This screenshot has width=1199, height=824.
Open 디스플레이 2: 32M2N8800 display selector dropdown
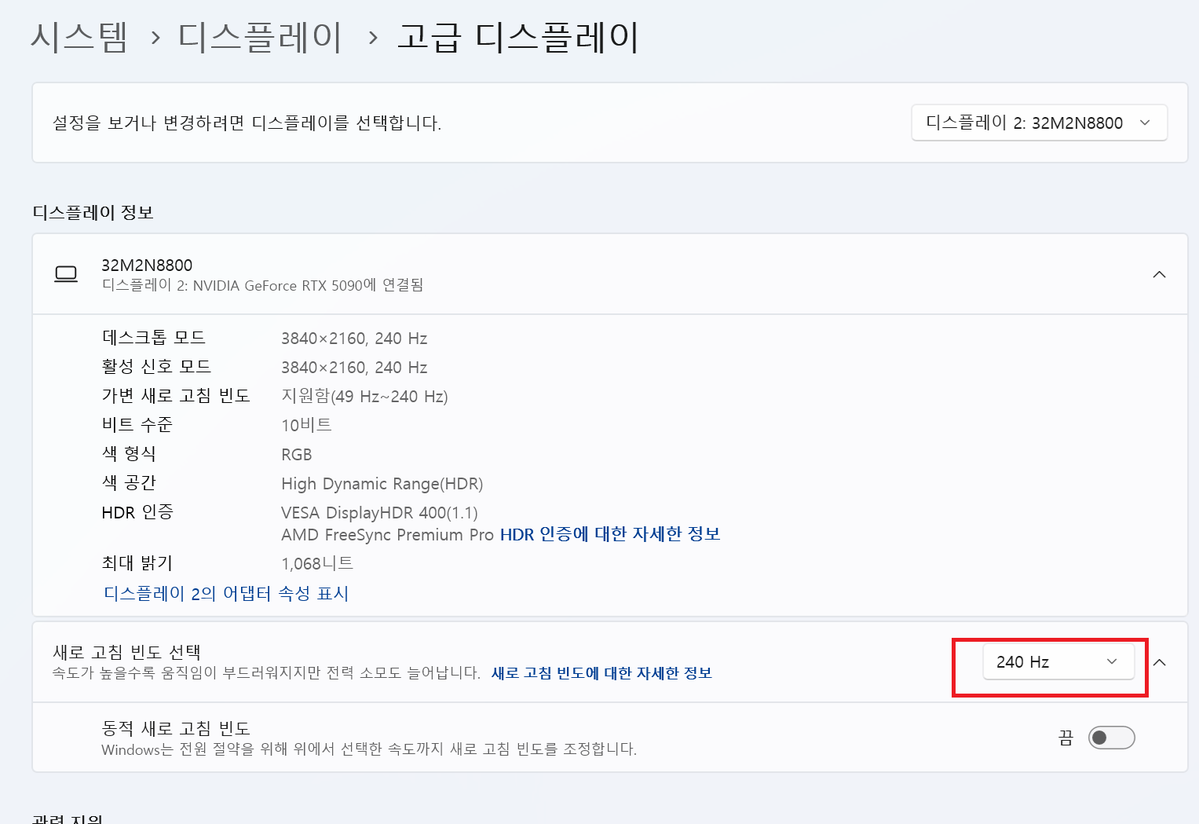click(x=1039, y=123)
